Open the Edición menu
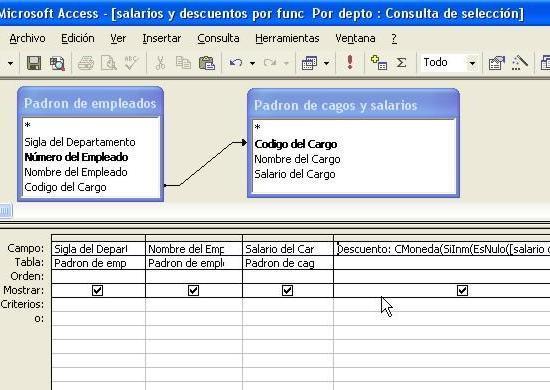 tap(78, 38)
